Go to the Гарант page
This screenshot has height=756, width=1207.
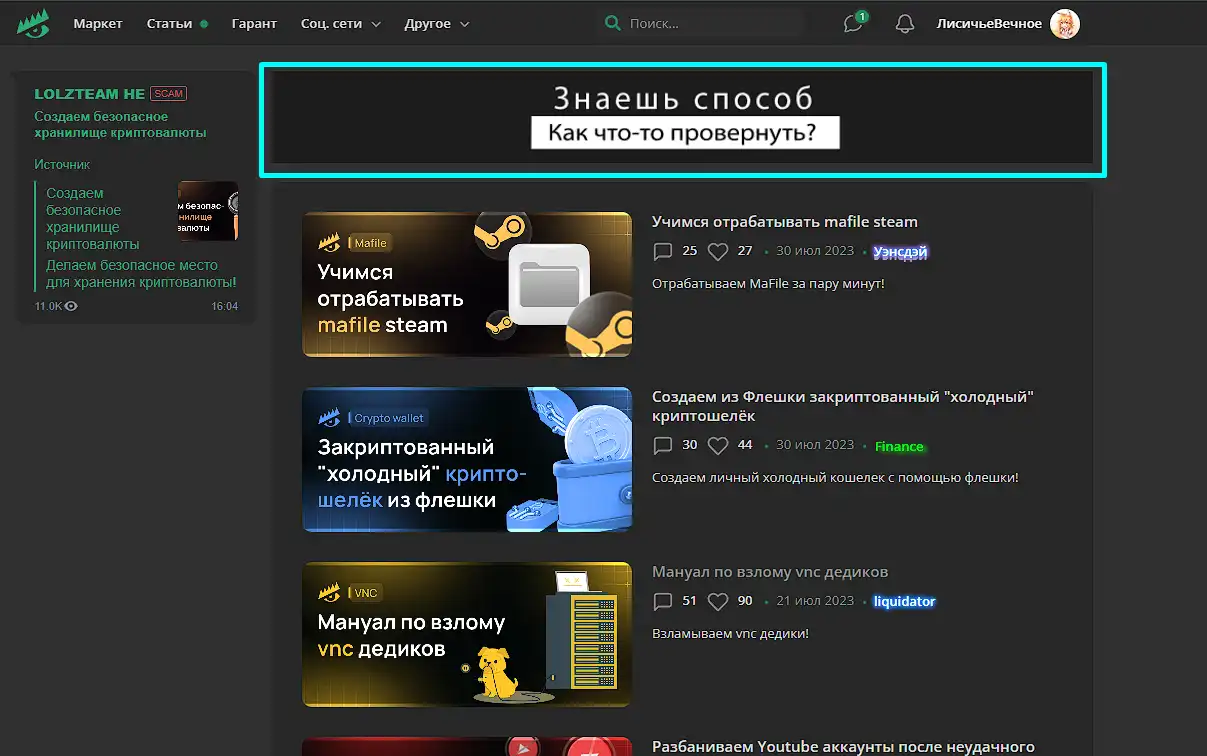(254, 24)
